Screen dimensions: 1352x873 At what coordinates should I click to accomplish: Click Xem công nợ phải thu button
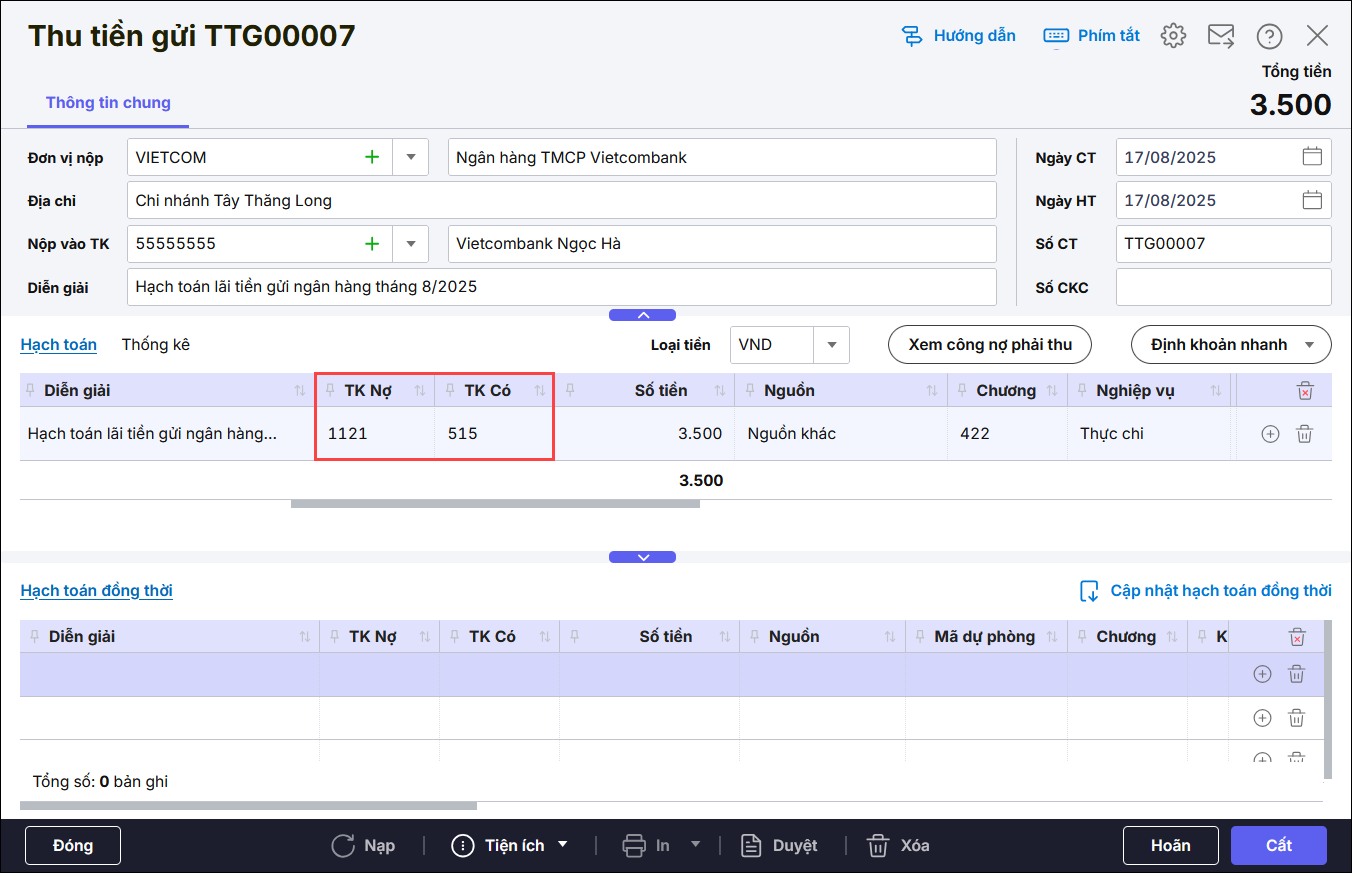coord(989,345)
